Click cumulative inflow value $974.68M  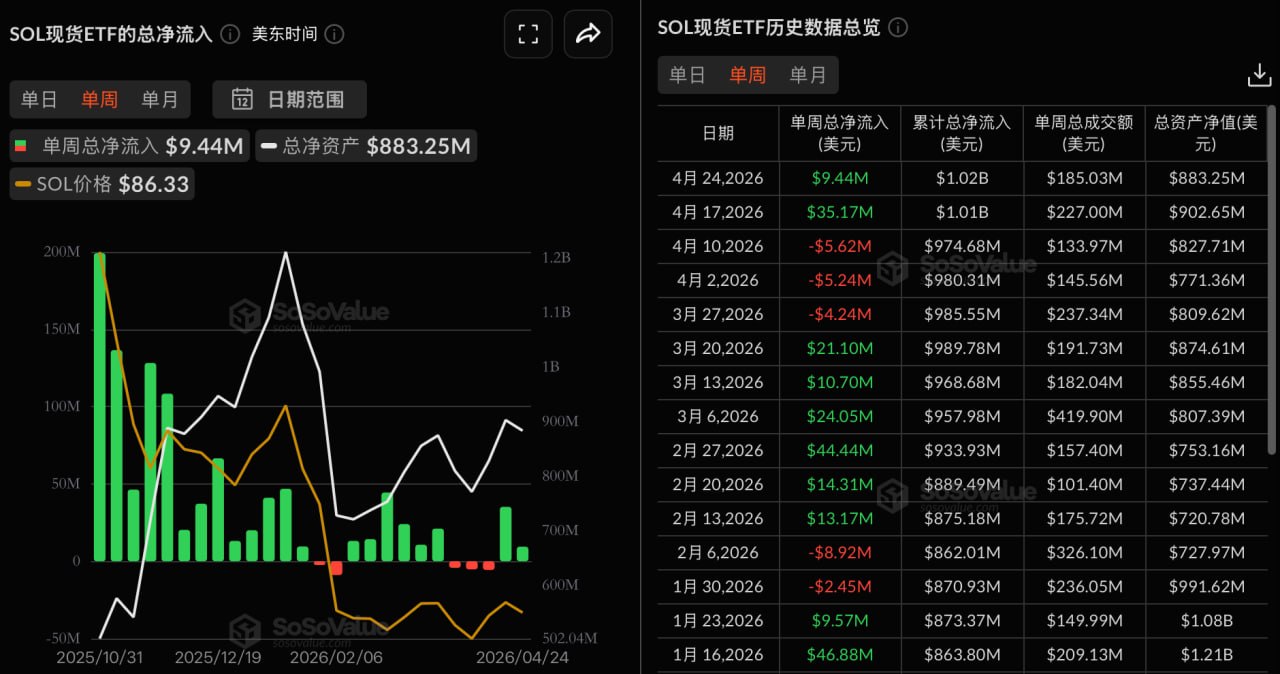pyautogui.click(x=962, y=246)
